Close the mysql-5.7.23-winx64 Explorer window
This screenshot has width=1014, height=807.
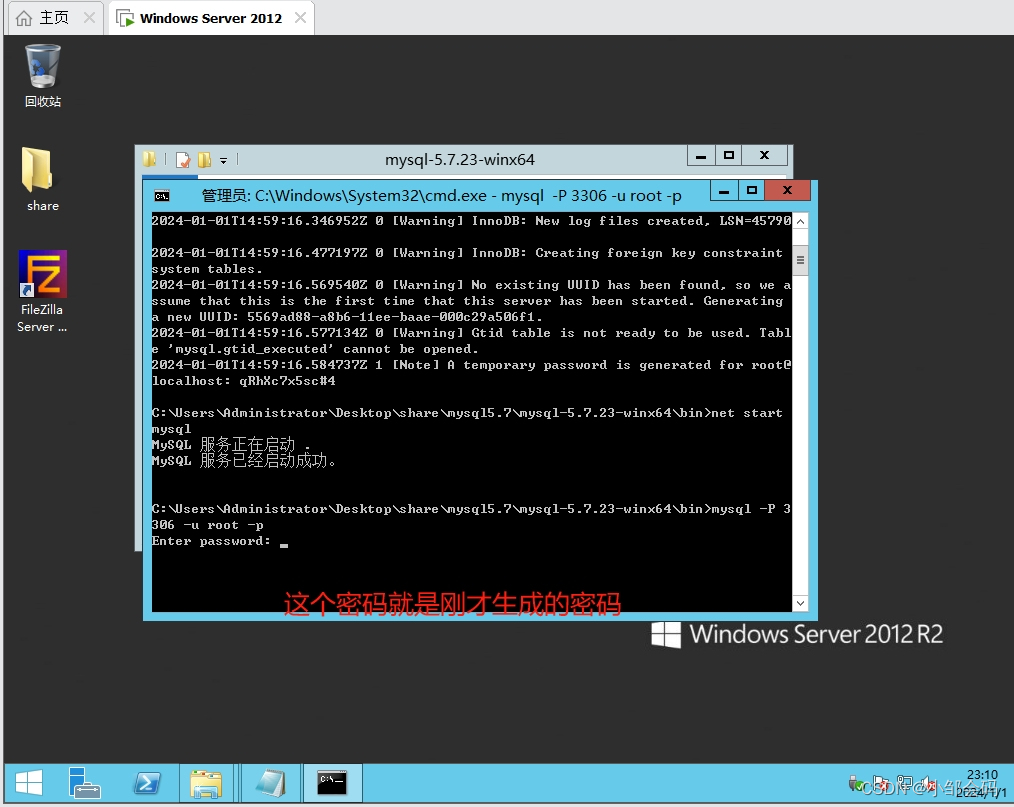[x=764, y=156]
